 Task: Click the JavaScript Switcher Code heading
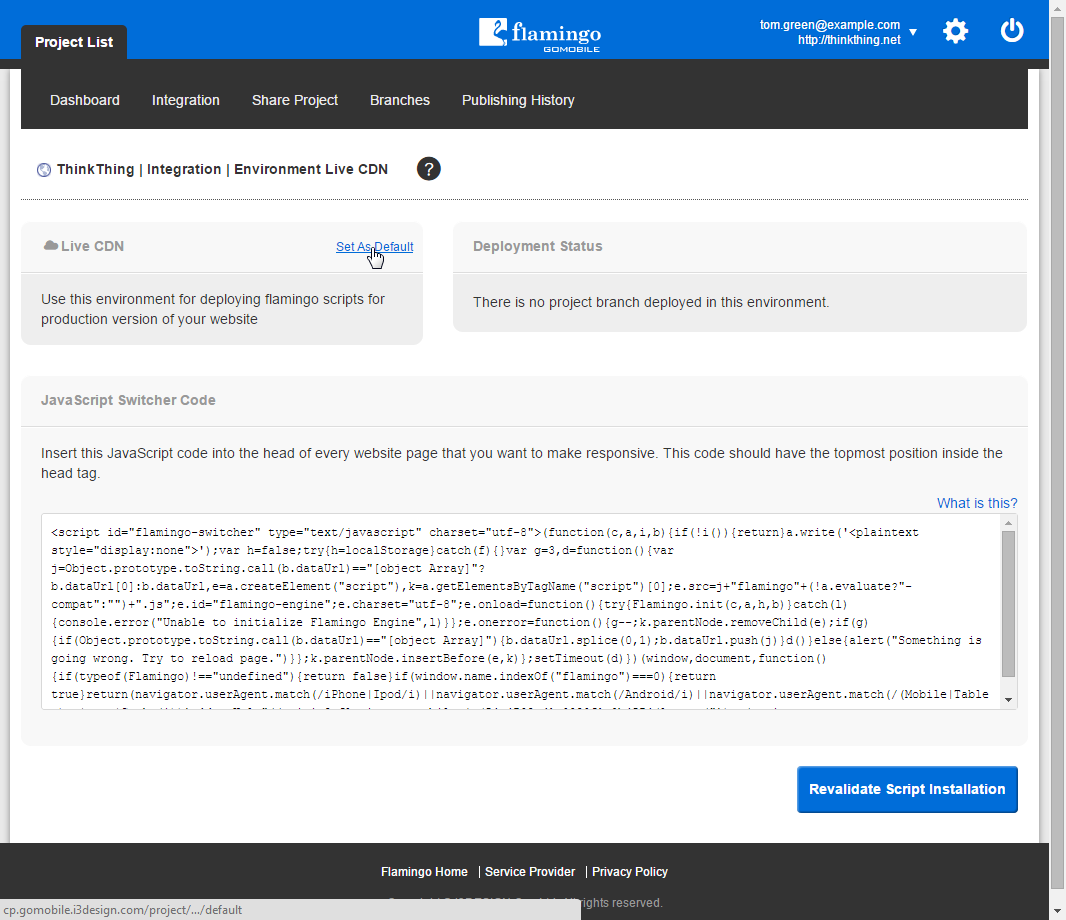[x=128, y=401]
